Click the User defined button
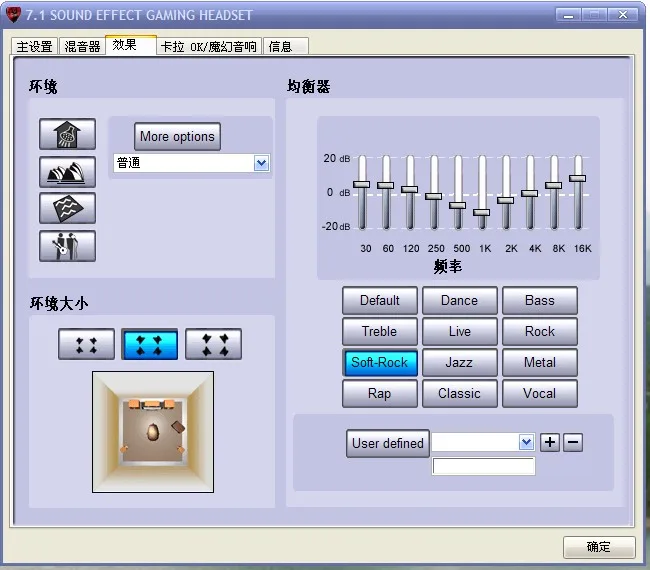Viewport: 650px width, 570px height. pos(388,443)
